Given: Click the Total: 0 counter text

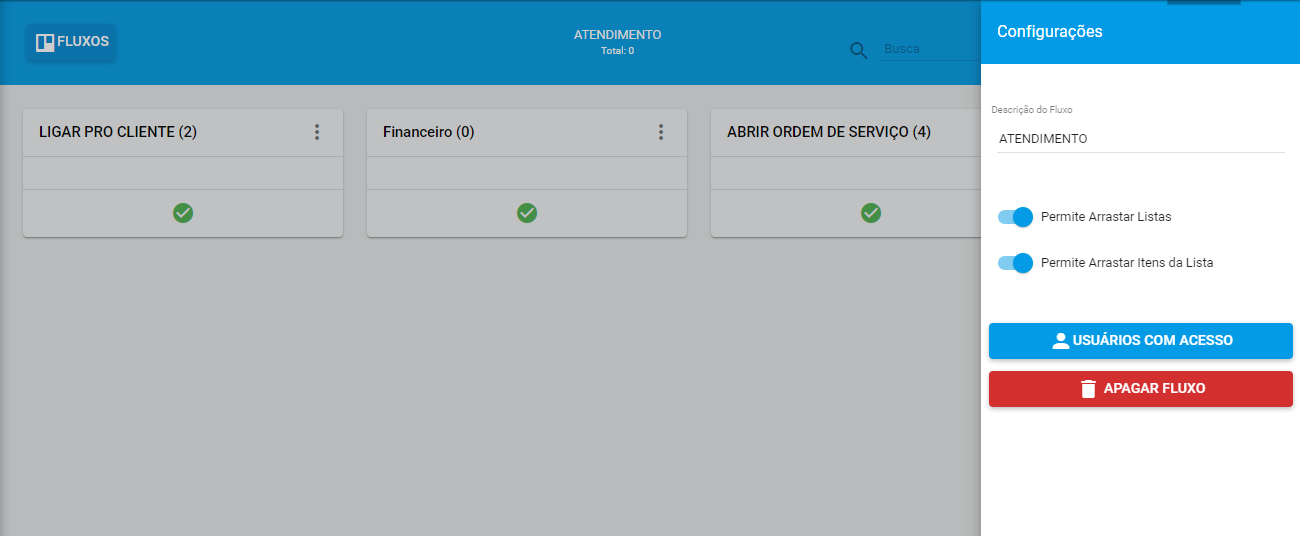Looking at the screenshot, I should coord(617,50).
